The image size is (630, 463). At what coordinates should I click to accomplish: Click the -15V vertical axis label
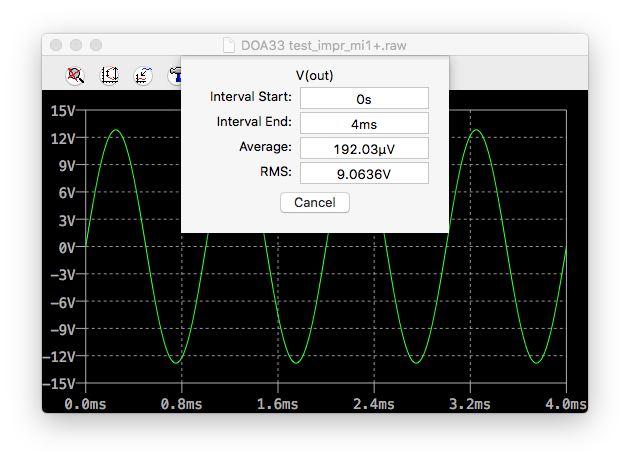point(59,384)
